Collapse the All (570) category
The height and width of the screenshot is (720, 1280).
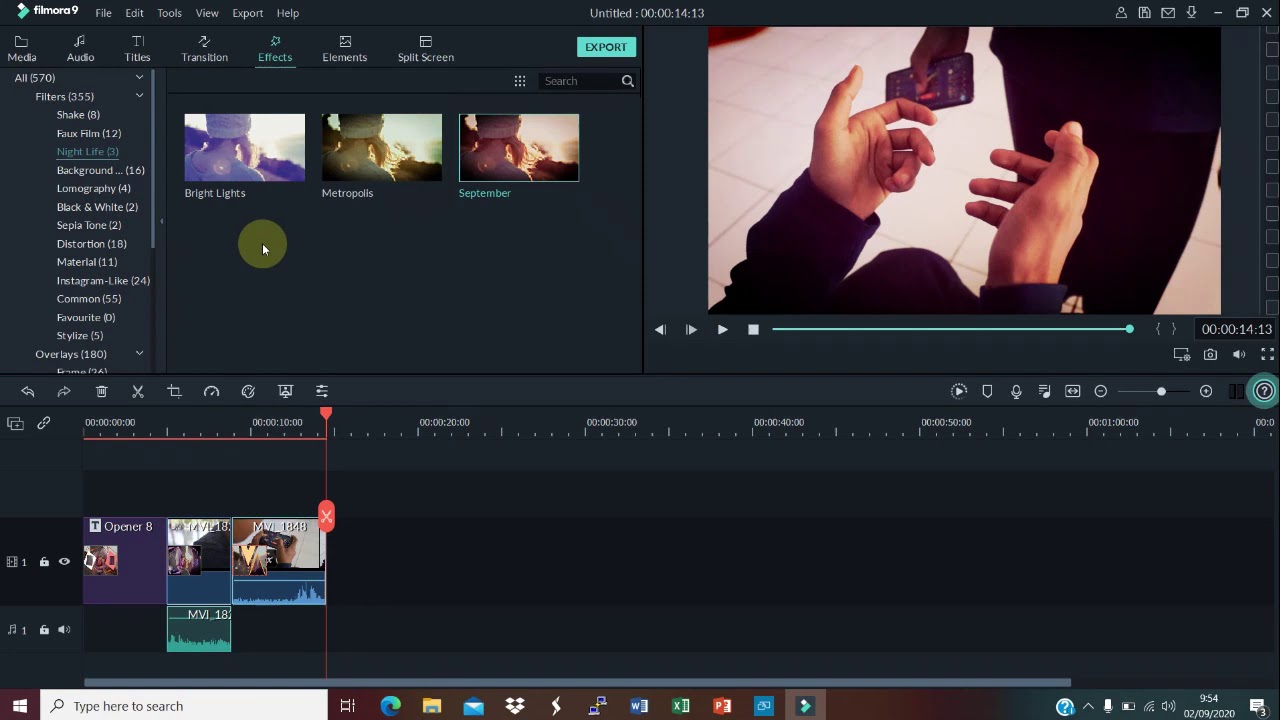click(139, 78)
